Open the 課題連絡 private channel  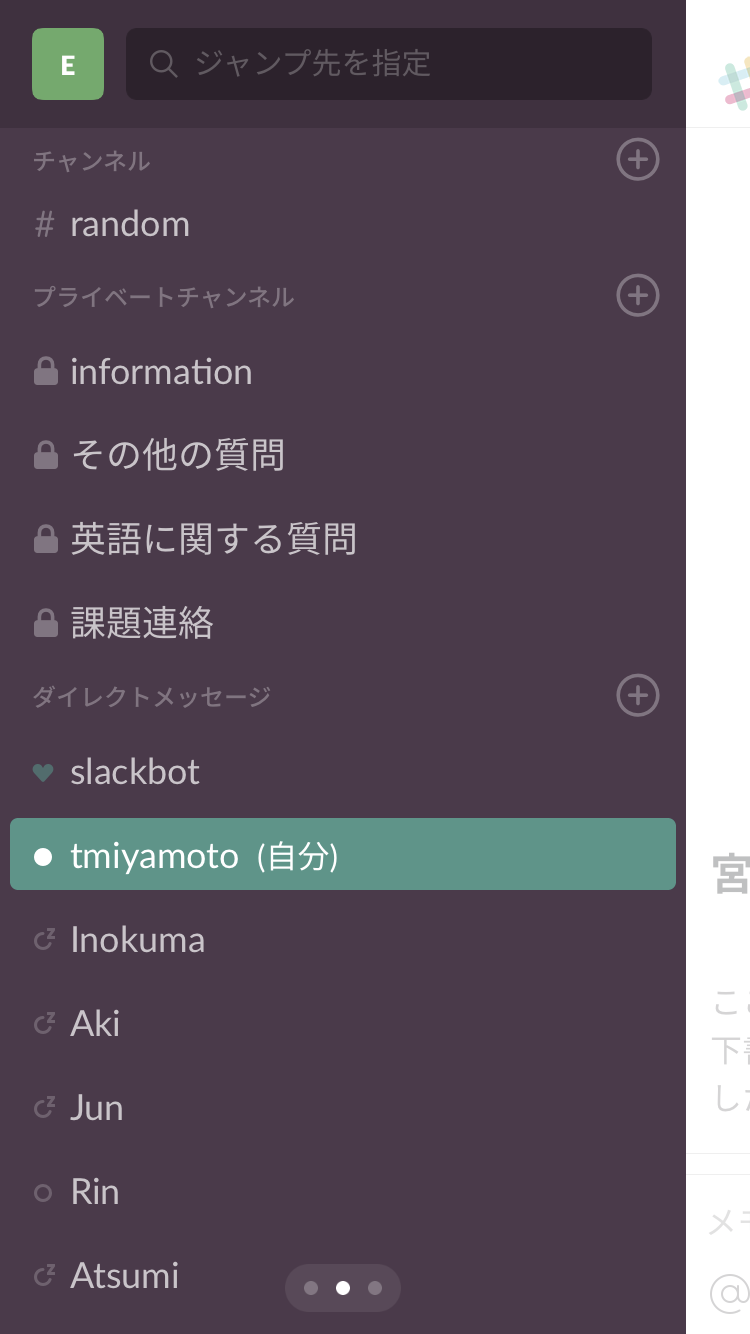tap(343, 623)
